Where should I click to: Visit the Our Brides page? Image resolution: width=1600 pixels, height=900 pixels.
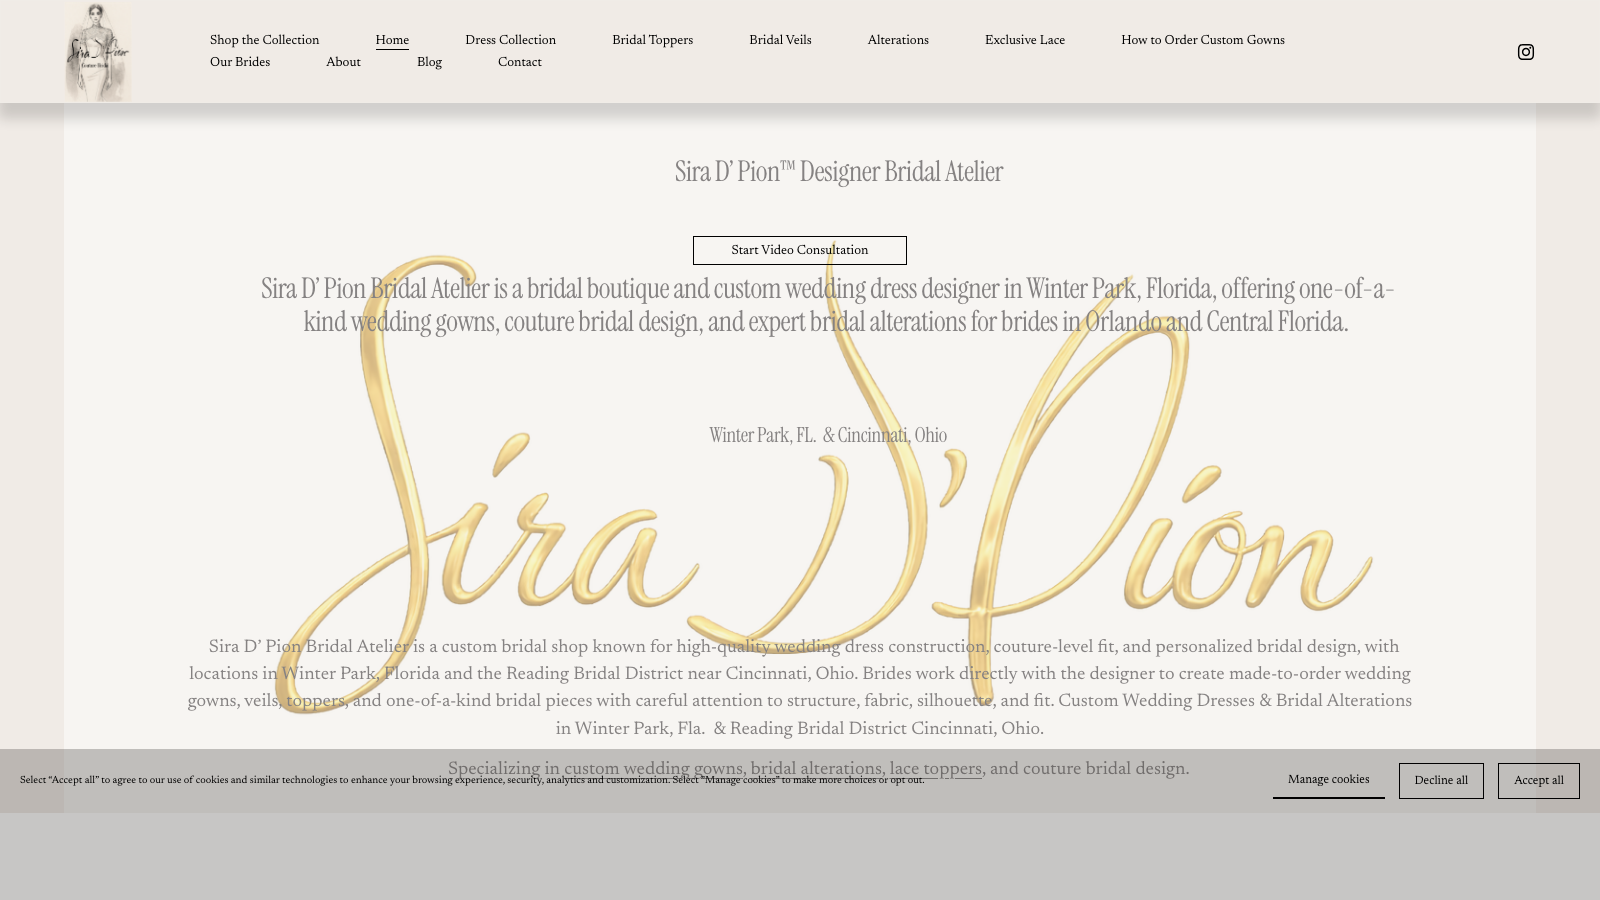[240, 63]
